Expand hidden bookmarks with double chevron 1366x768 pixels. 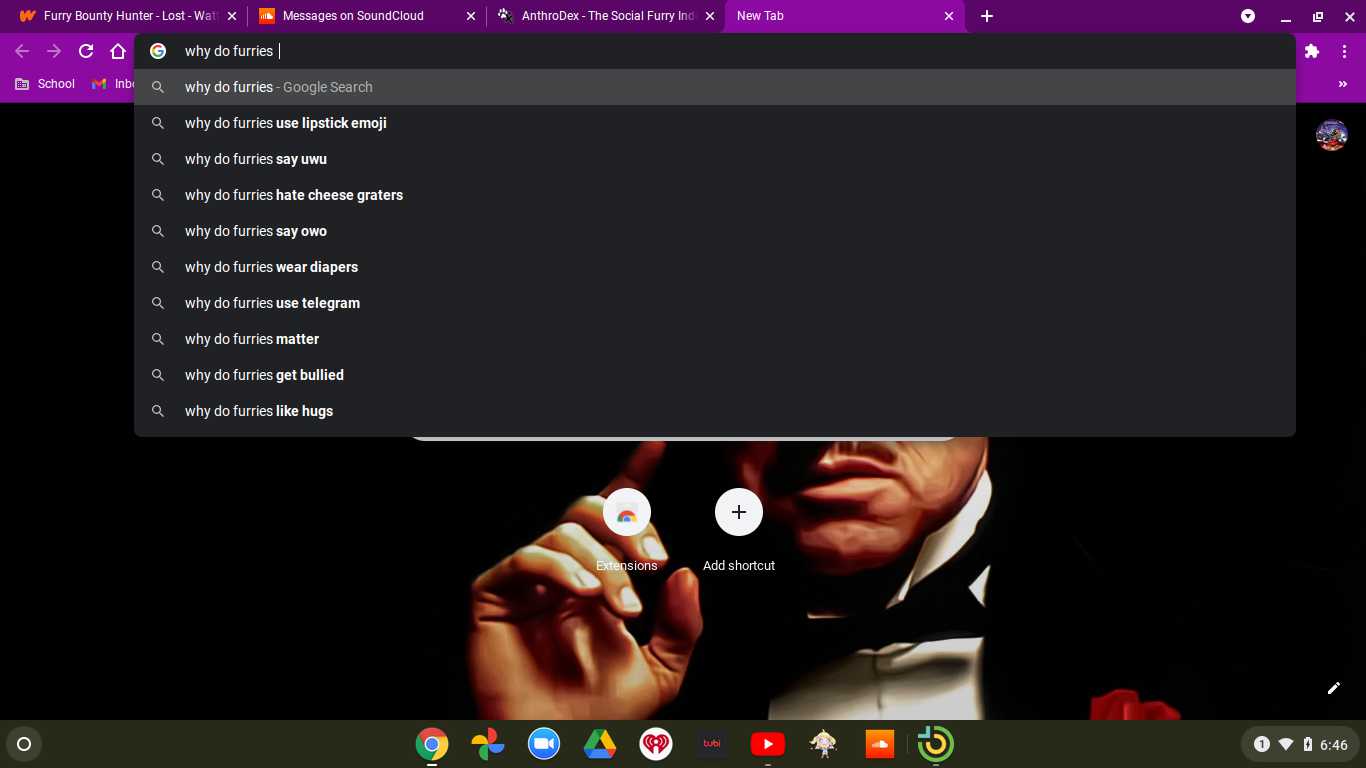click(x=1343, y=84)
